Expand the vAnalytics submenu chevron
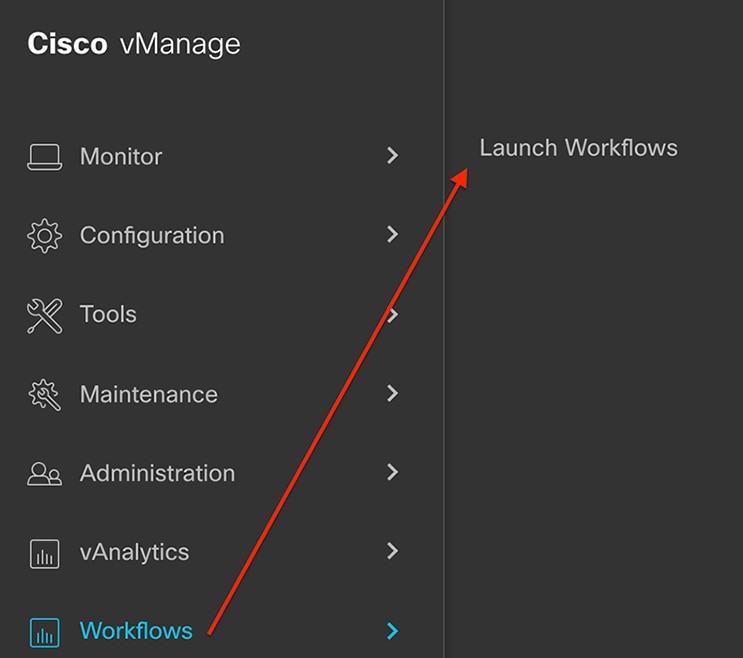Image resolution: width=743 pixels, height=658 pixels. 392,550
